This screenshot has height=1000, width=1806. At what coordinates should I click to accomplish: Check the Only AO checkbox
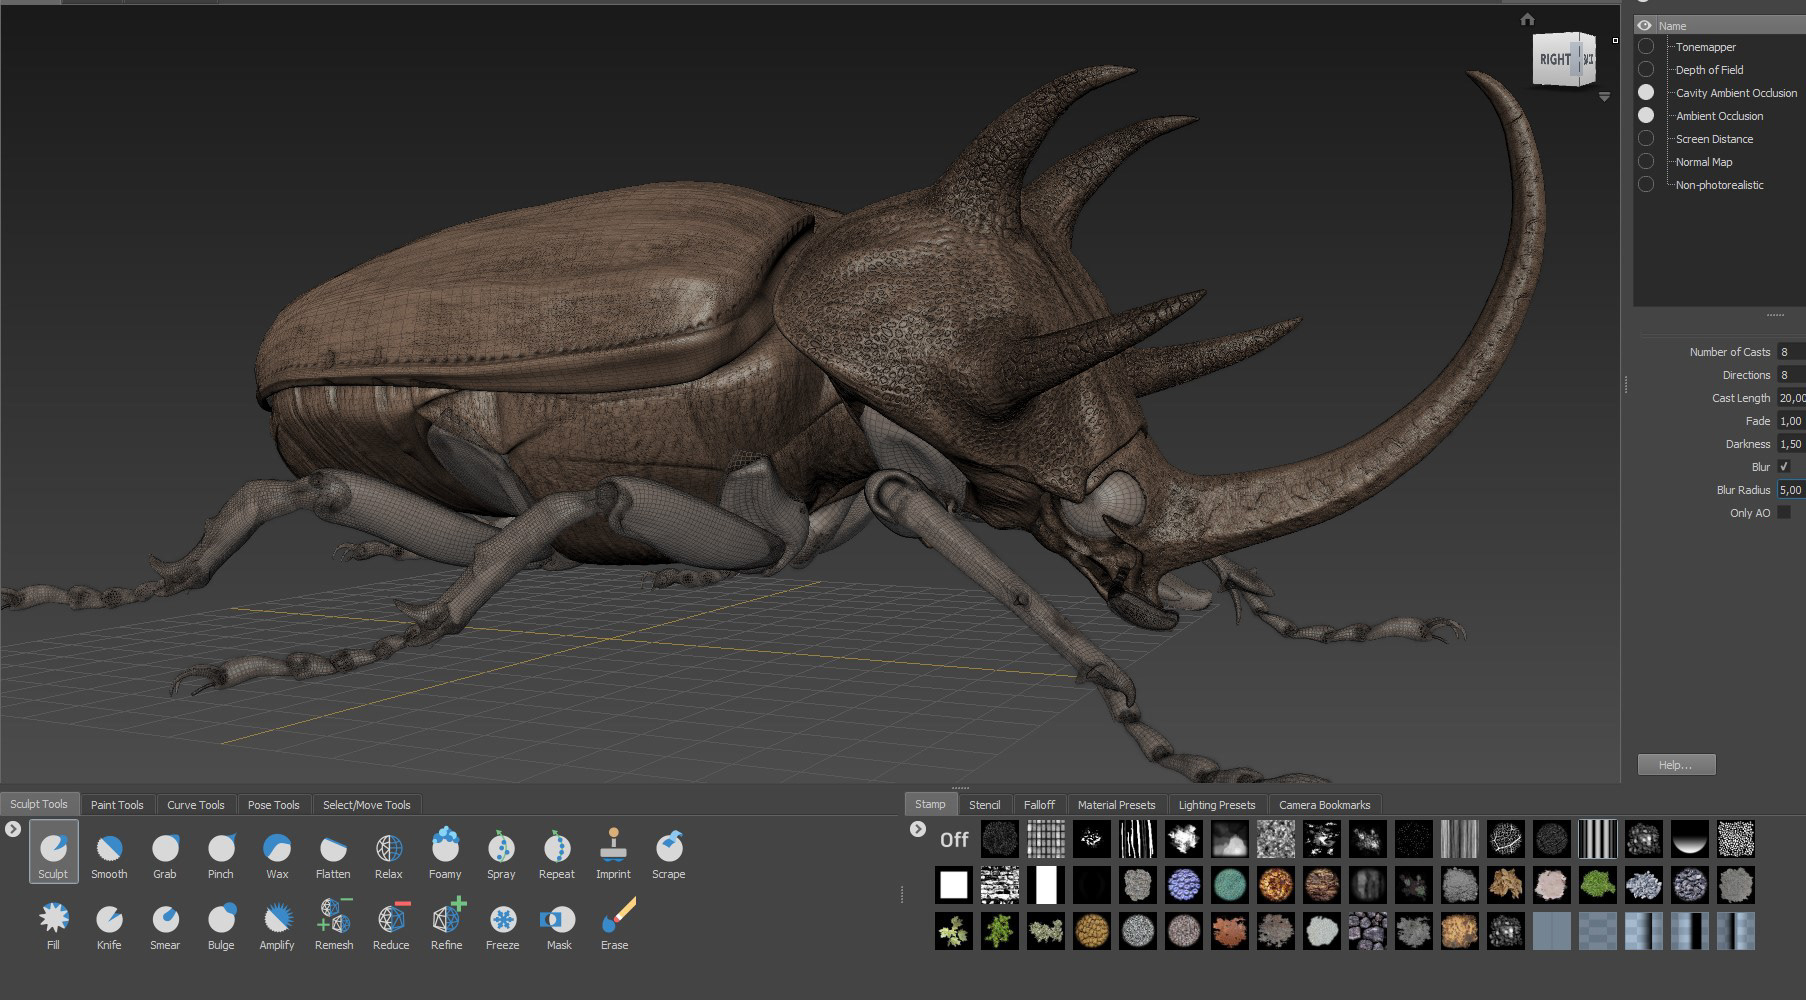click(x=1784, y=513)
